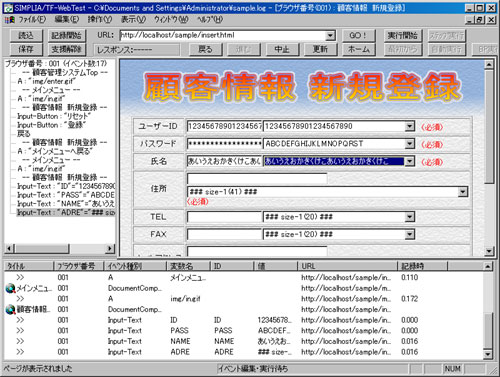Screen dimensions: 500x377
Task: Open the ヘルプ(H) menu
Action: click(x=210, y=20)
